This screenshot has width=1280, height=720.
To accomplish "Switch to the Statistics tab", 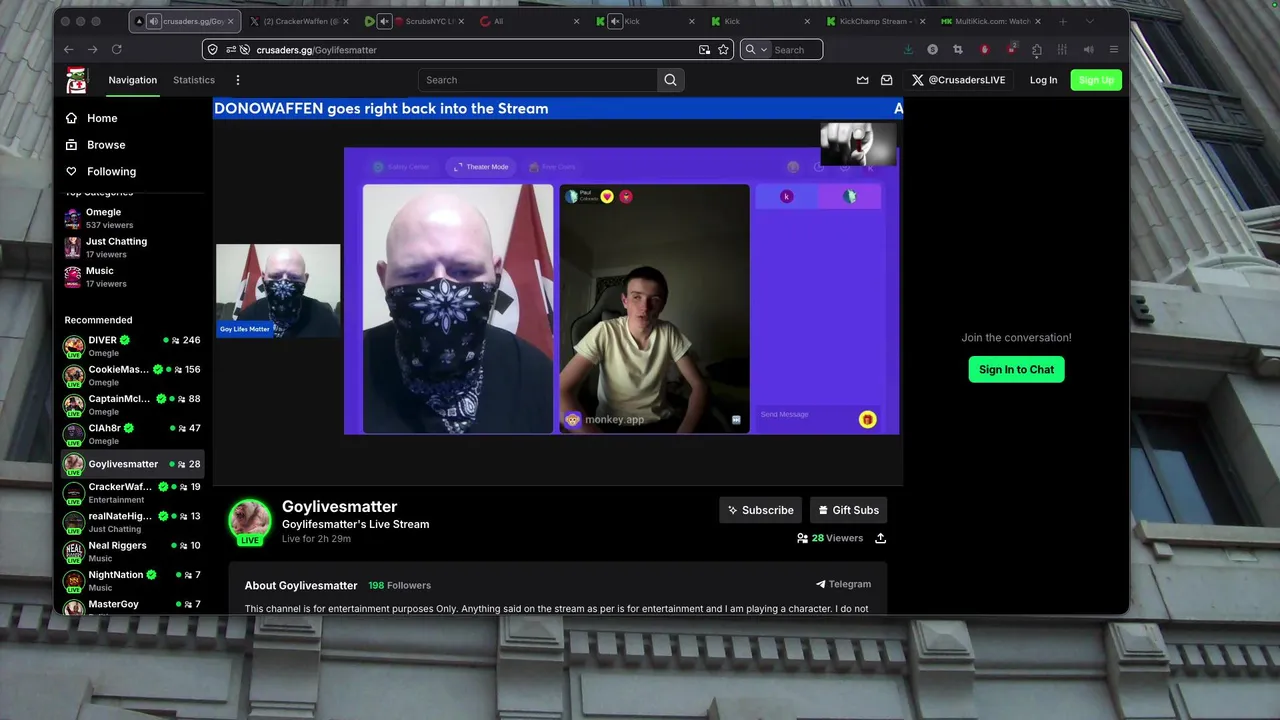I will coord(194,80).
